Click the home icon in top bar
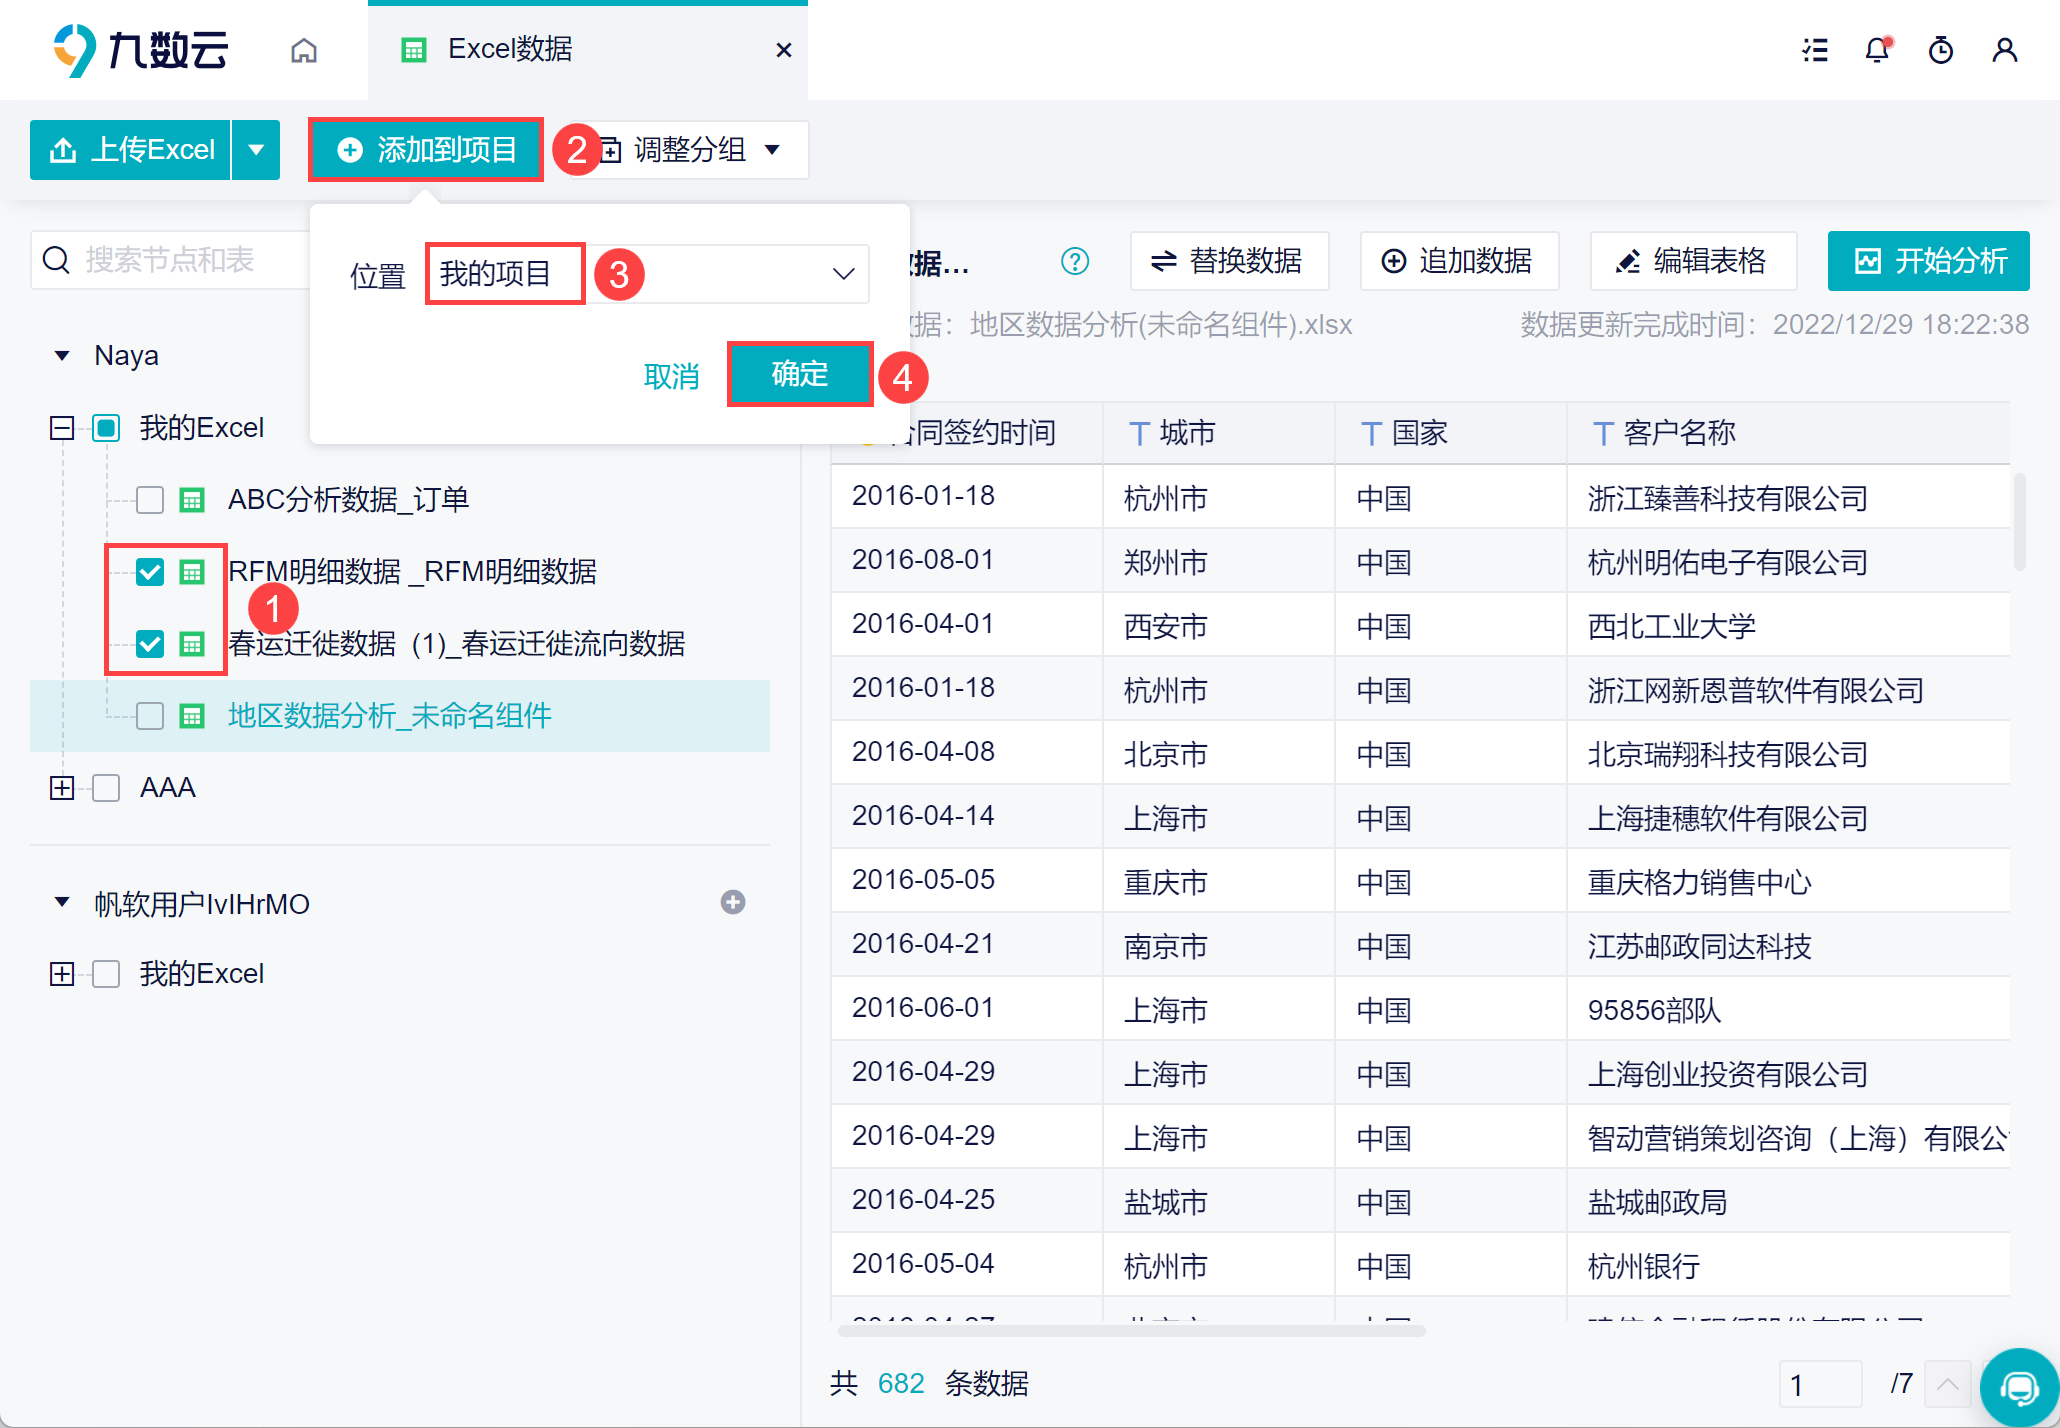Viewport: 2060px width, 1428px height. (x=304, y=50)
